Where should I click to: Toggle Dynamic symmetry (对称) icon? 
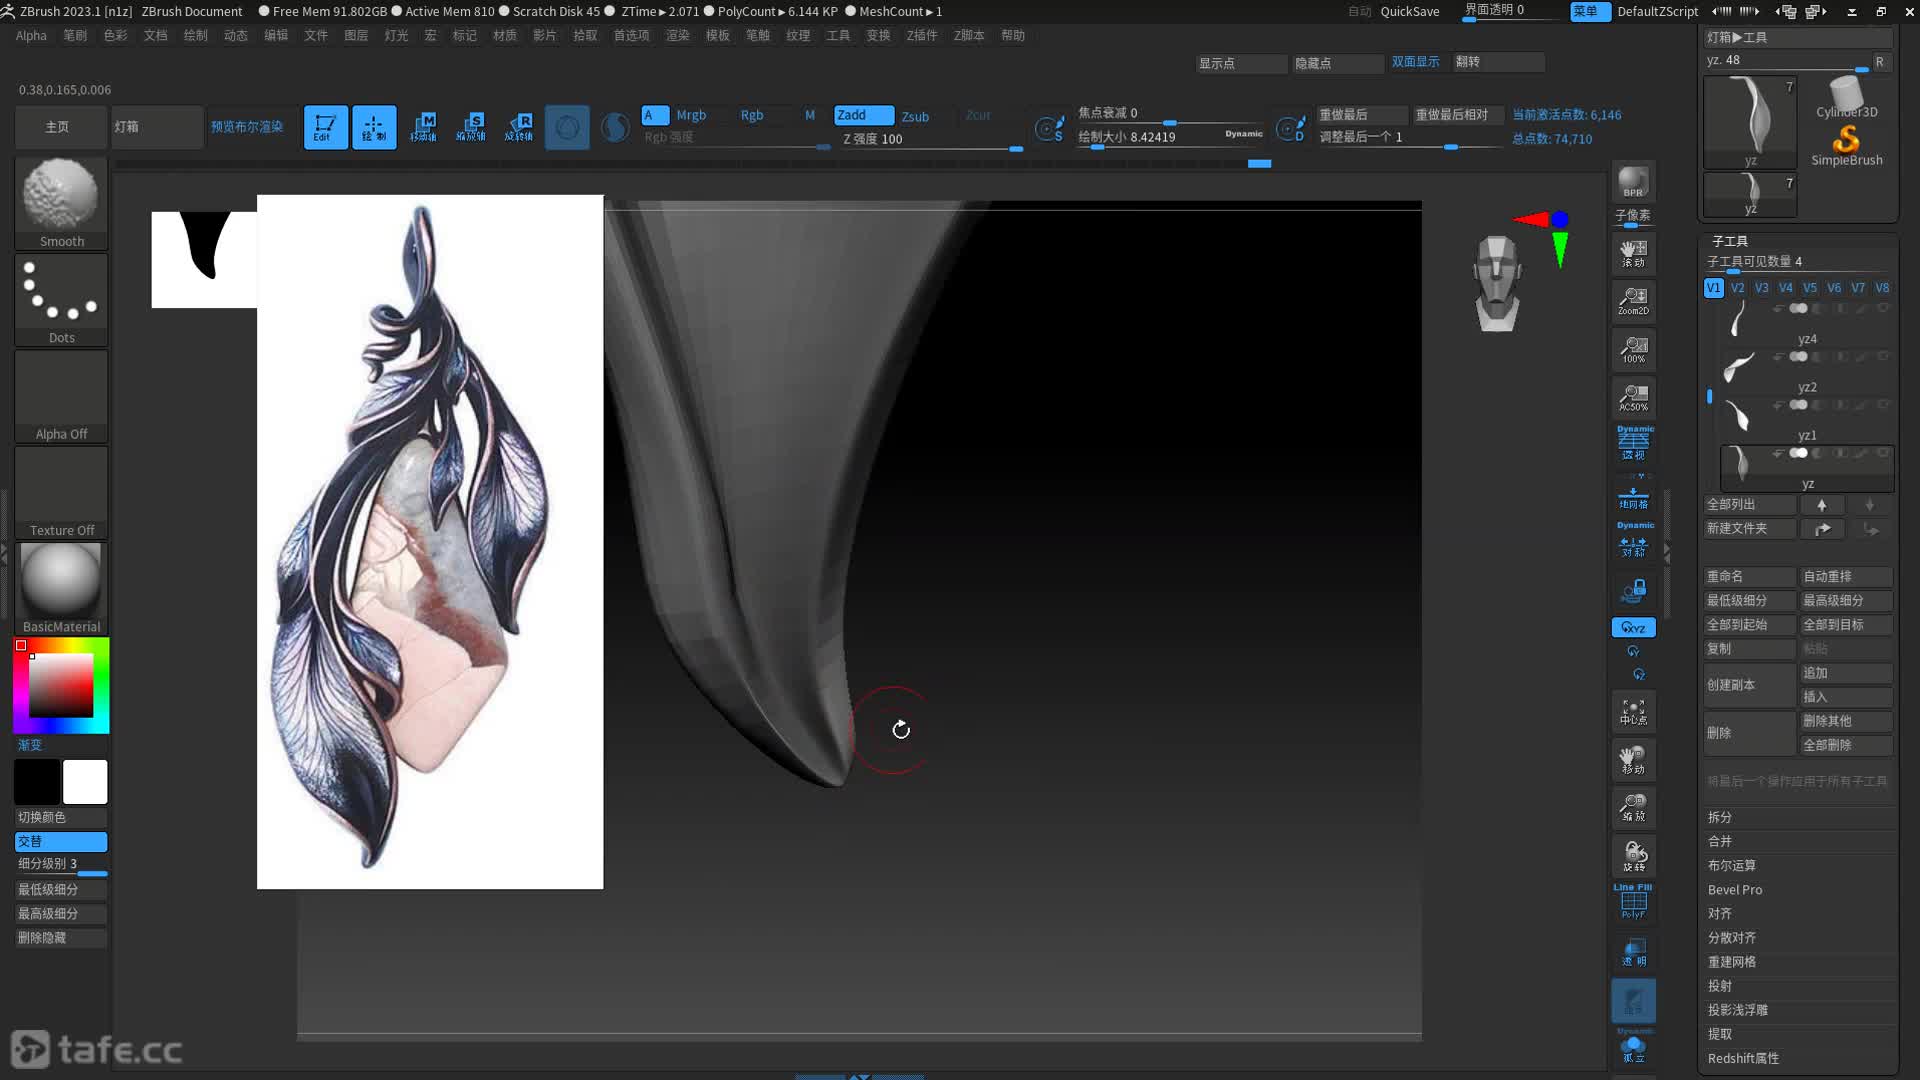click(1633, 541)
